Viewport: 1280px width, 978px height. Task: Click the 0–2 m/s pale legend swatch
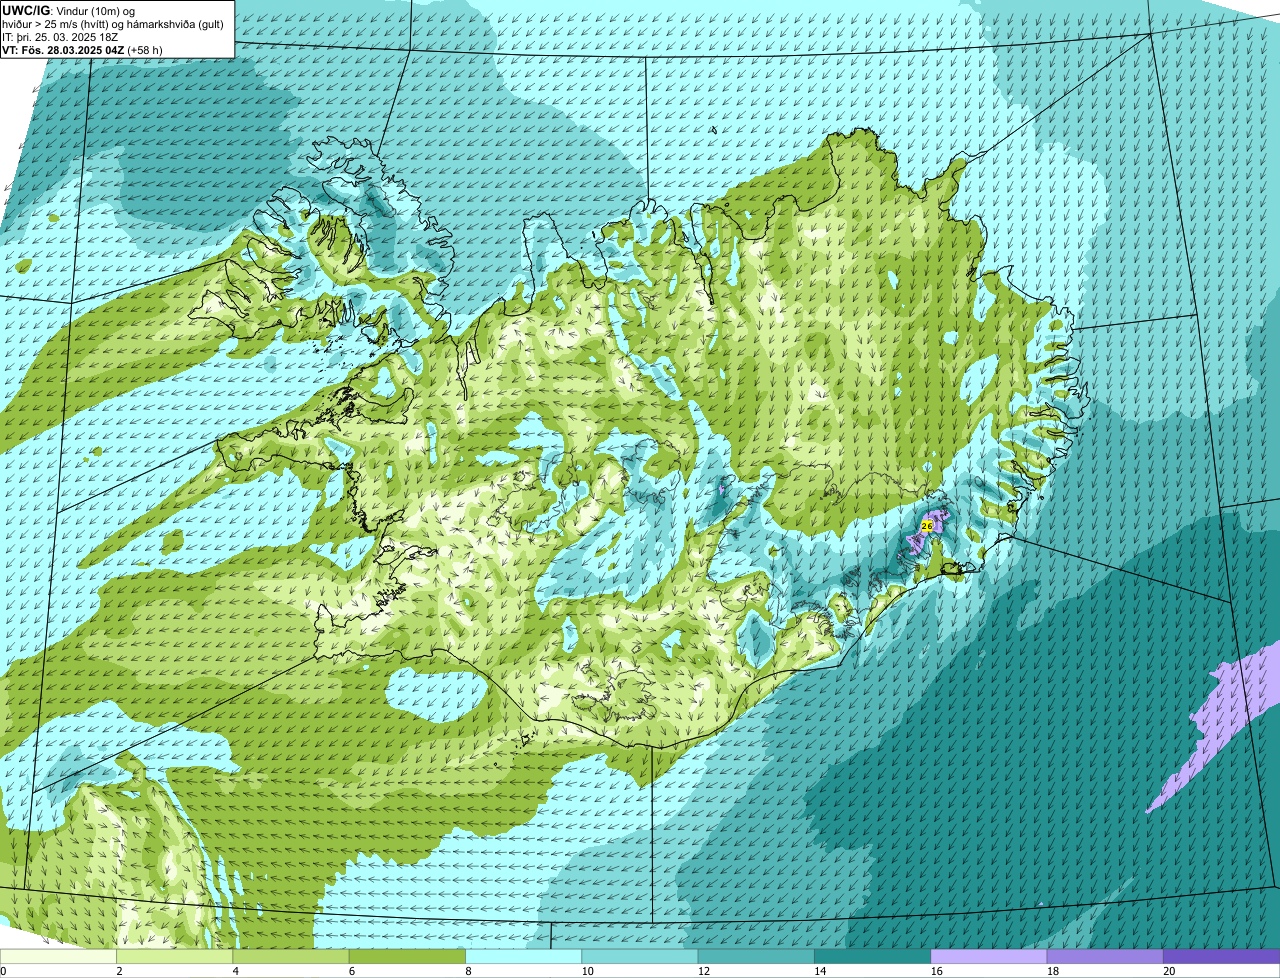click(x=59, y=957)
